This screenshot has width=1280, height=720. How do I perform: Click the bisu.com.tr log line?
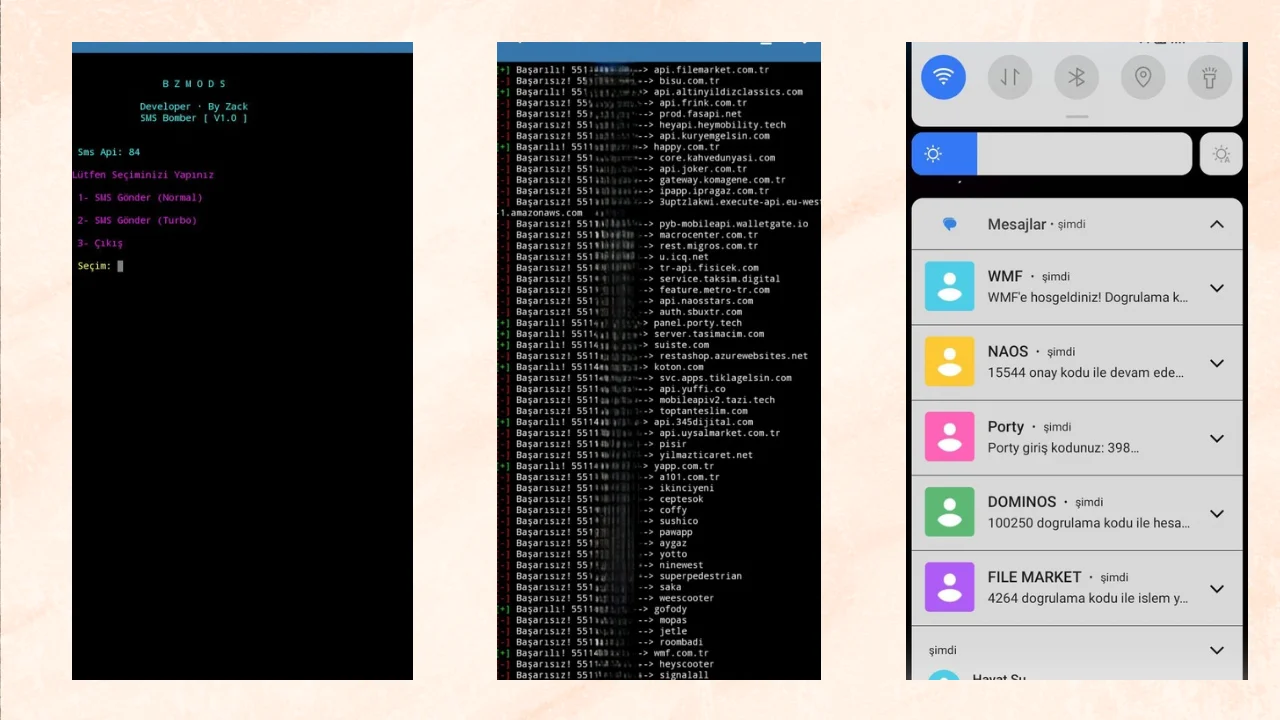(609, 81)
